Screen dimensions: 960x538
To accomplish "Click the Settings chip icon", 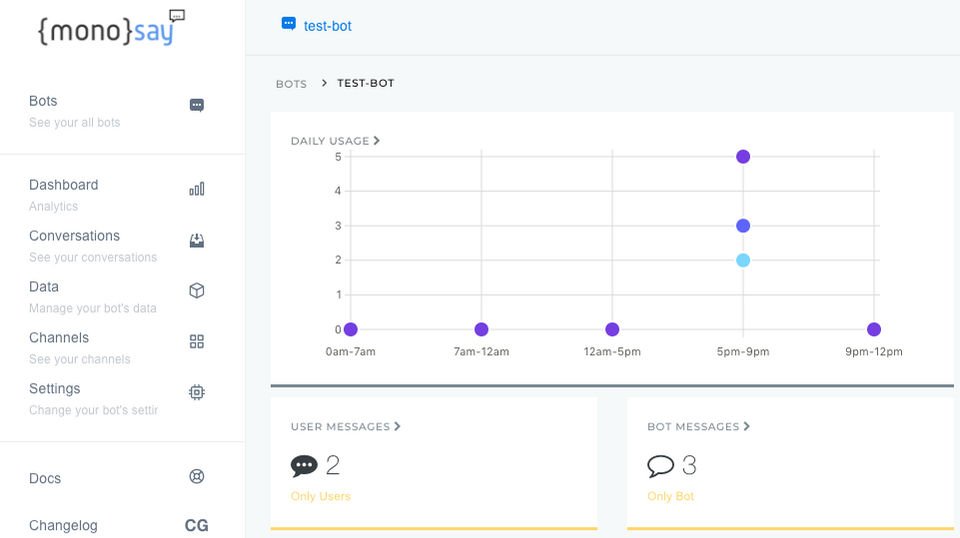I will (197, 392).
